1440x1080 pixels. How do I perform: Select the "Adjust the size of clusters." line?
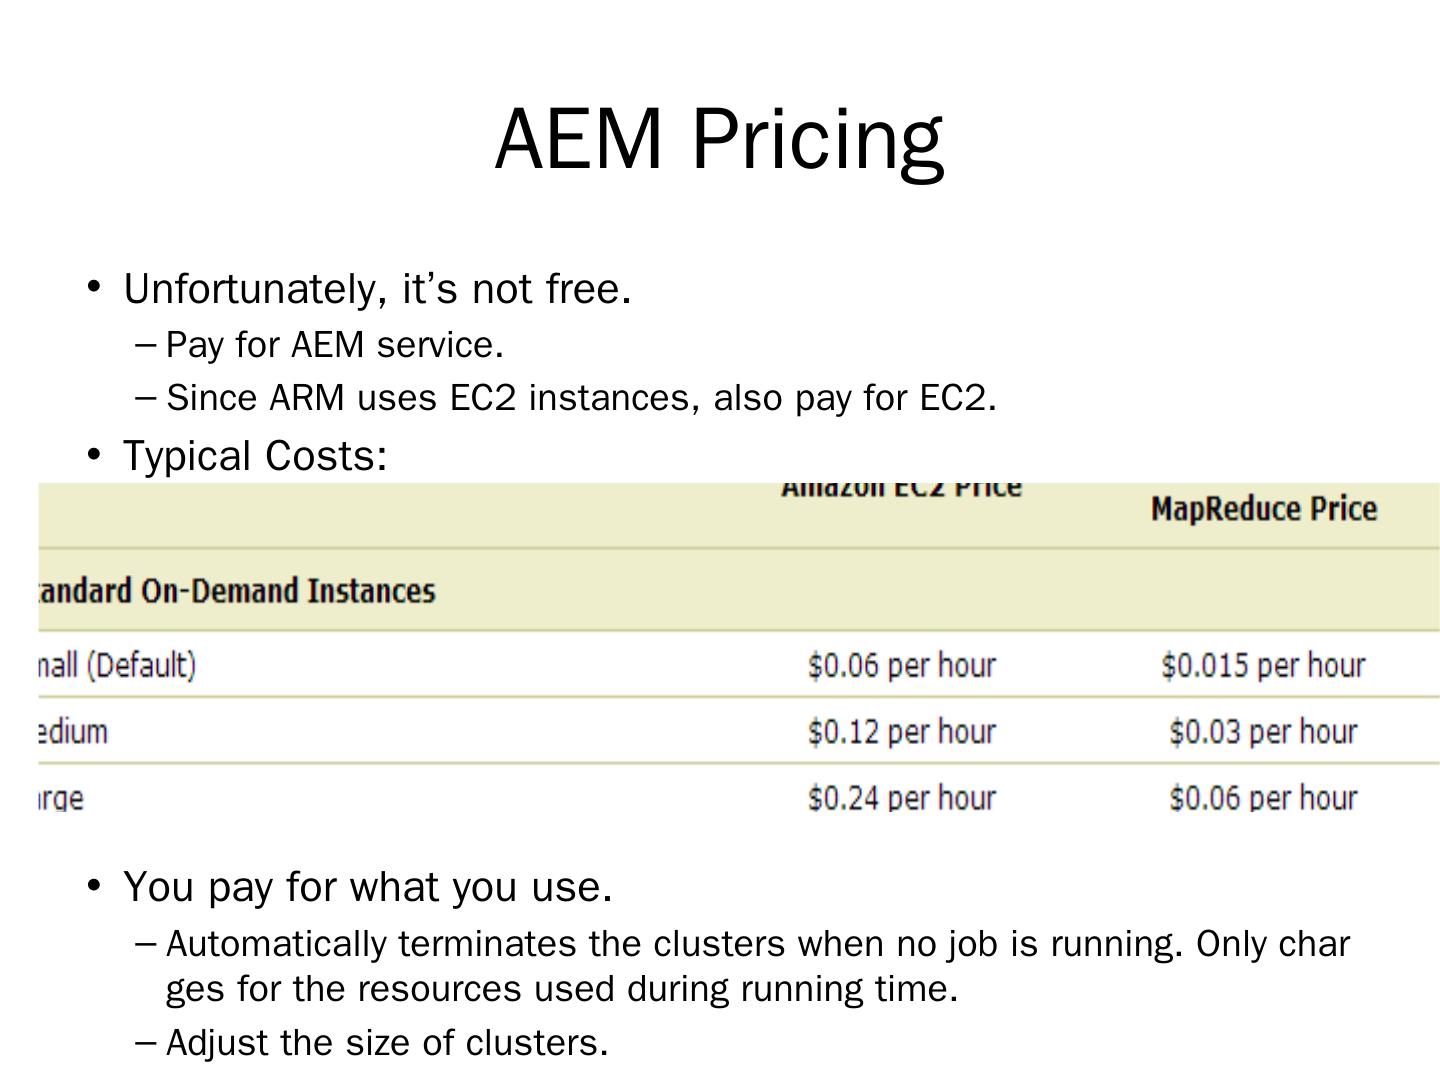click(x=387, y=1043)
